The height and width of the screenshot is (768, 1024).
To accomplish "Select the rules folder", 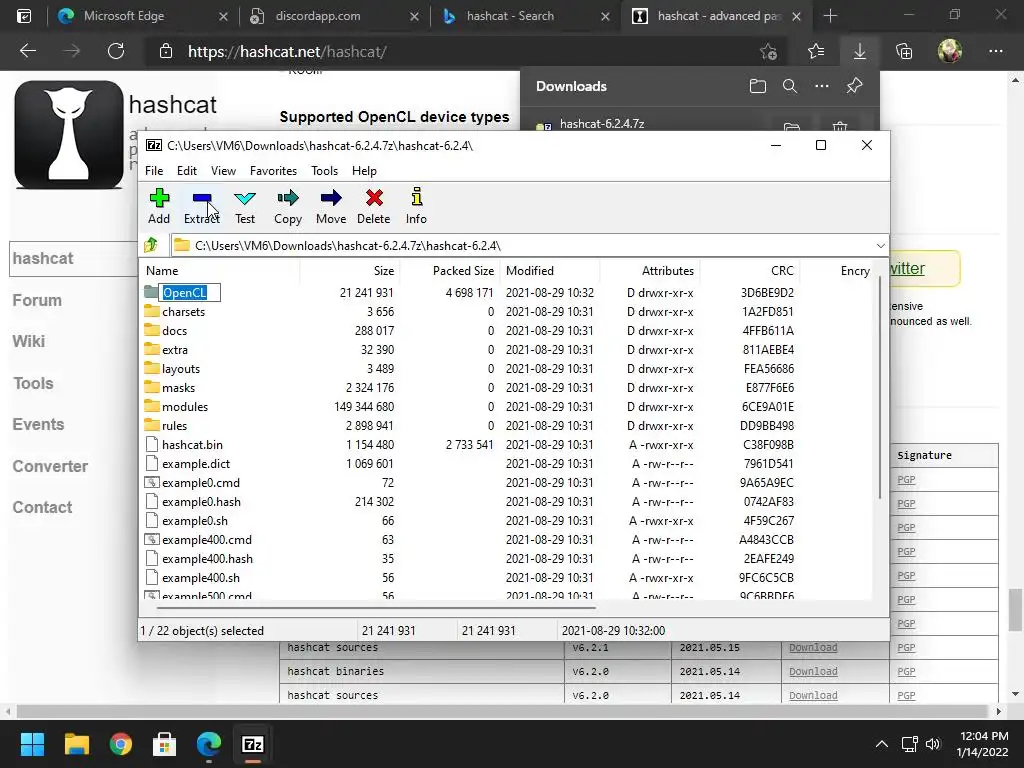I will tap(174, 426).
